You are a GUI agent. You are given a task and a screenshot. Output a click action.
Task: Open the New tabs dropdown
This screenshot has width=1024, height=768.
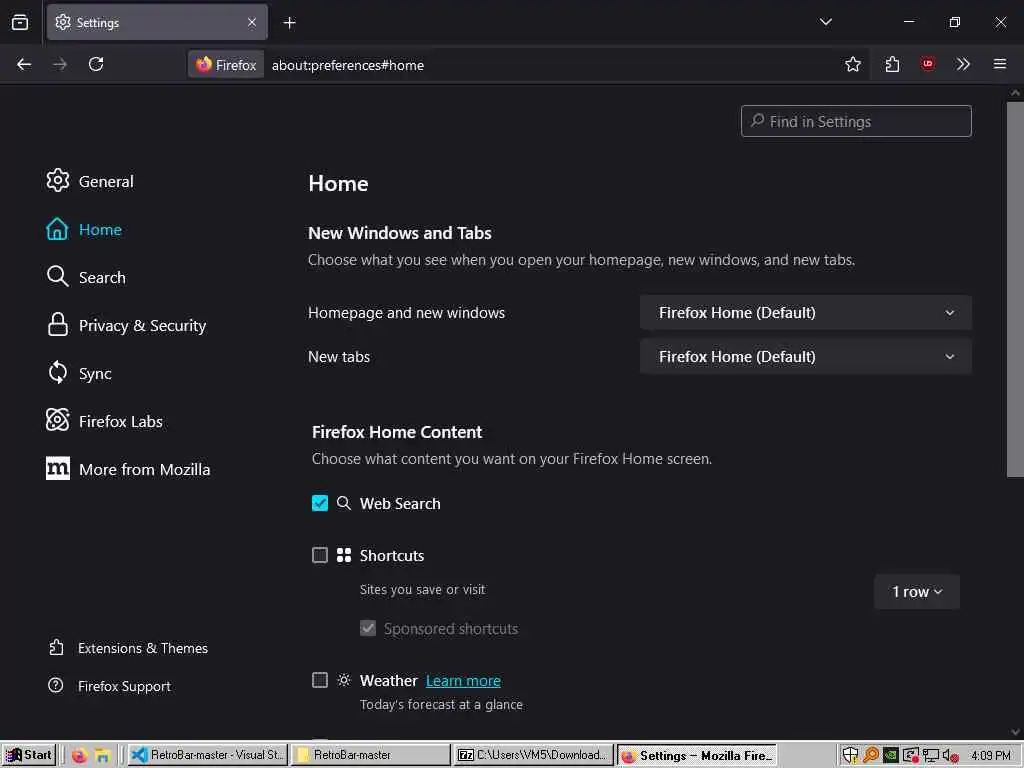[806, 357]
